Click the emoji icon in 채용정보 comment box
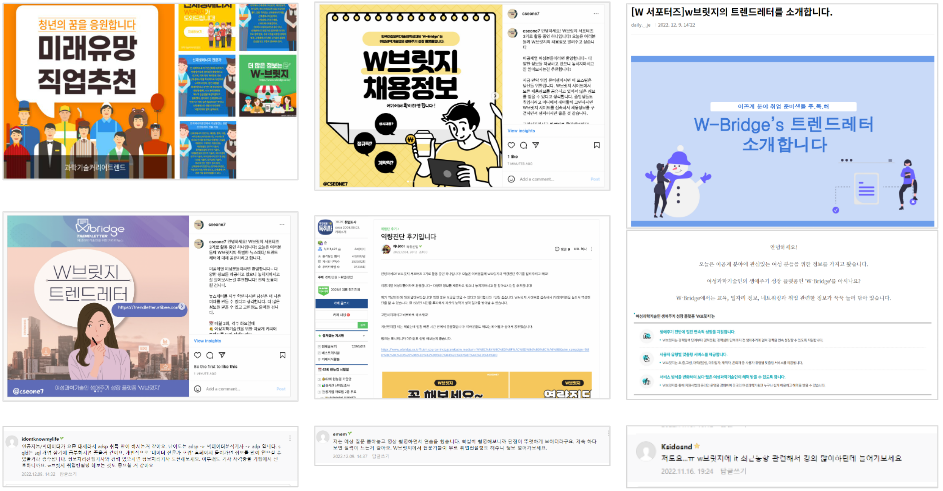 click(x=512, y=179)
